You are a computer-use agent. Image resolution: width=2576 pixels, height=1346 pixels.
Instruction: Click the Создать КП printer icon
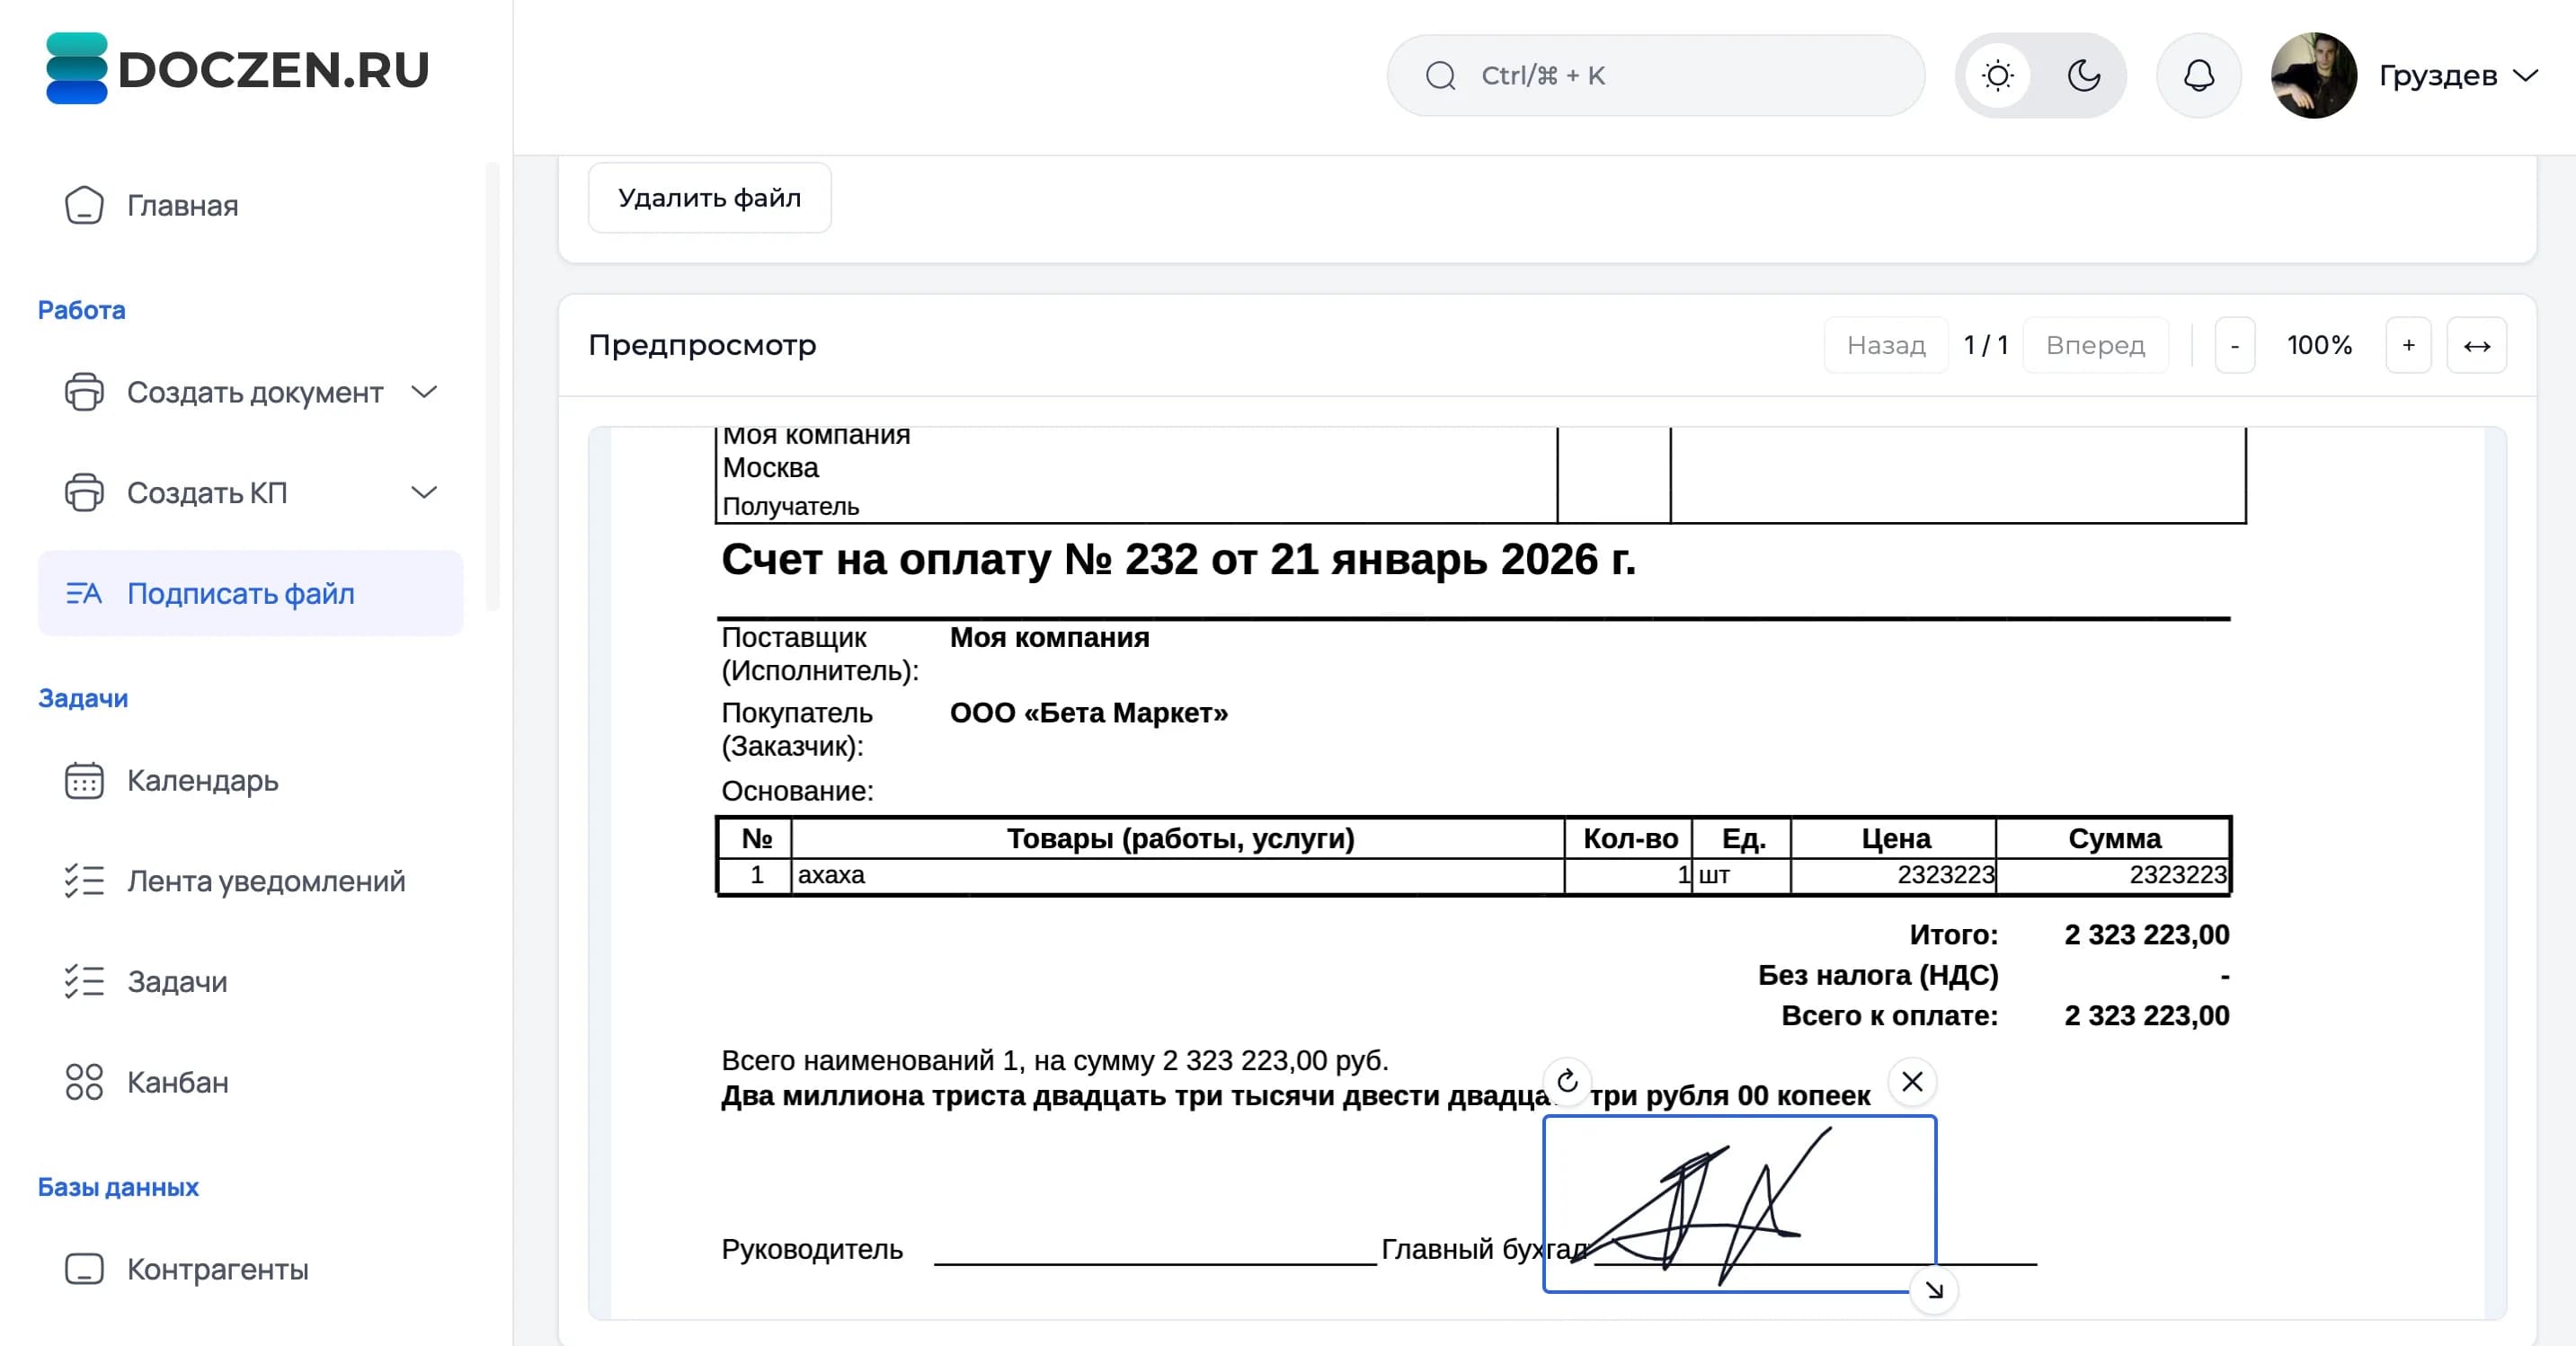(x=84, y=492)
